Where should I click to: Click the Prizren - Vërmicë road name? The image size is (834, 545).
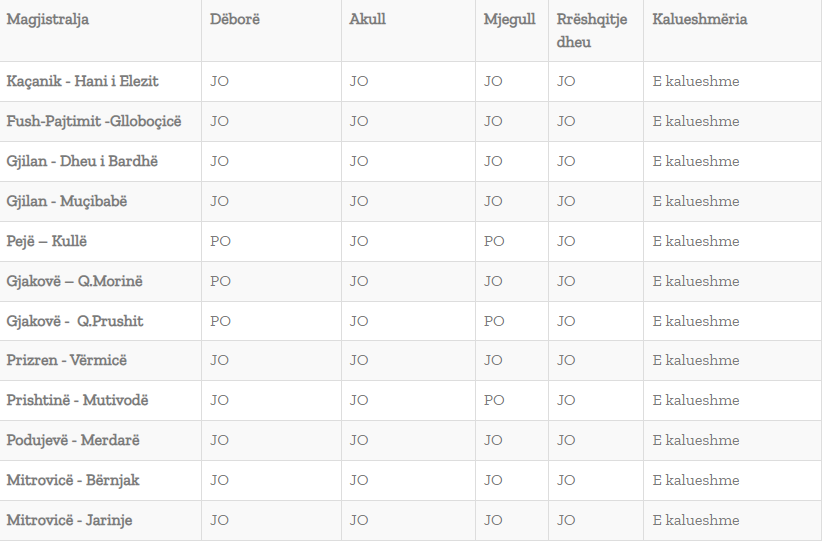66,360
